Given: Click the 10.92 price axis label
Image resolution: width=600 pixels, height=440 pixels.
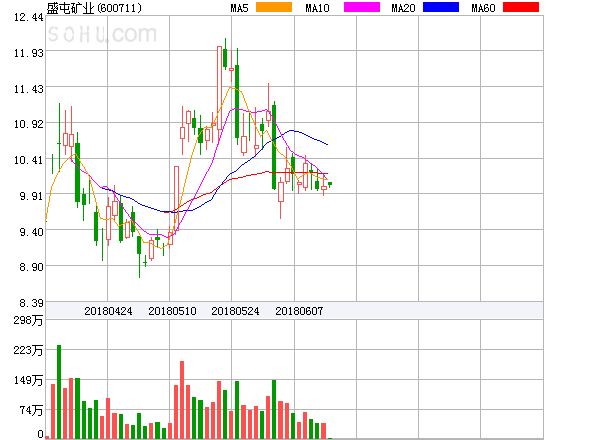Looking at the screenshot, I should click(29, 124).
